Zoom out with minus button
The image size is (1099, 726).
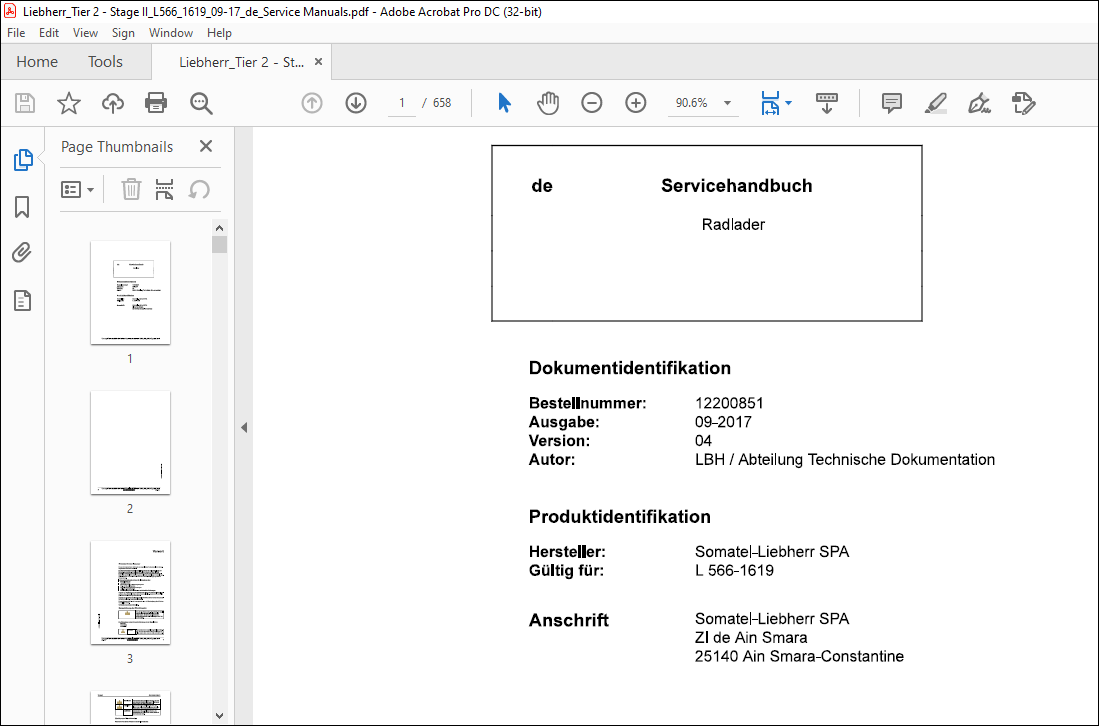[592, 103]
